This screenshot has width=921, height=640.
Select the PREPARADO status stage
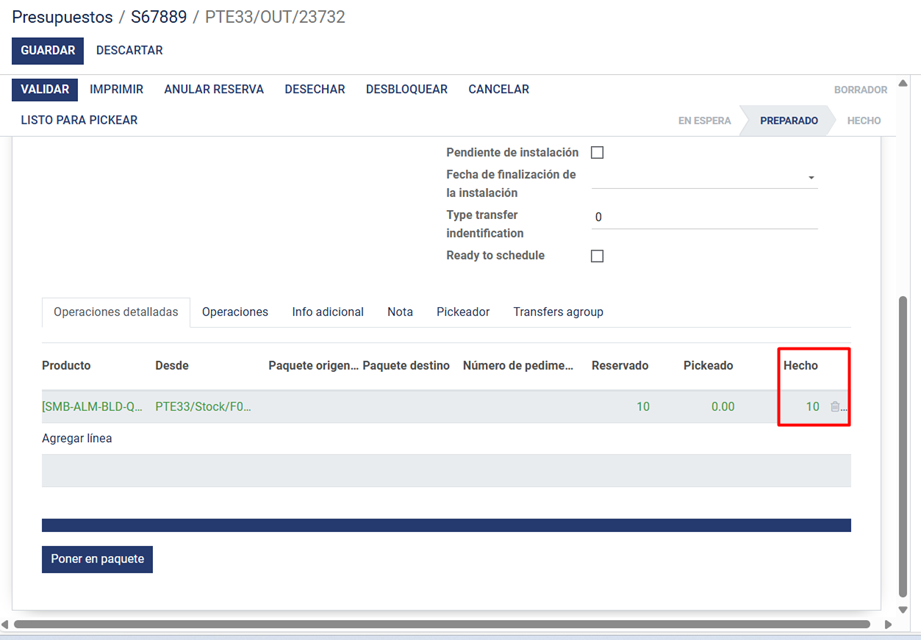tap(789, 120)
